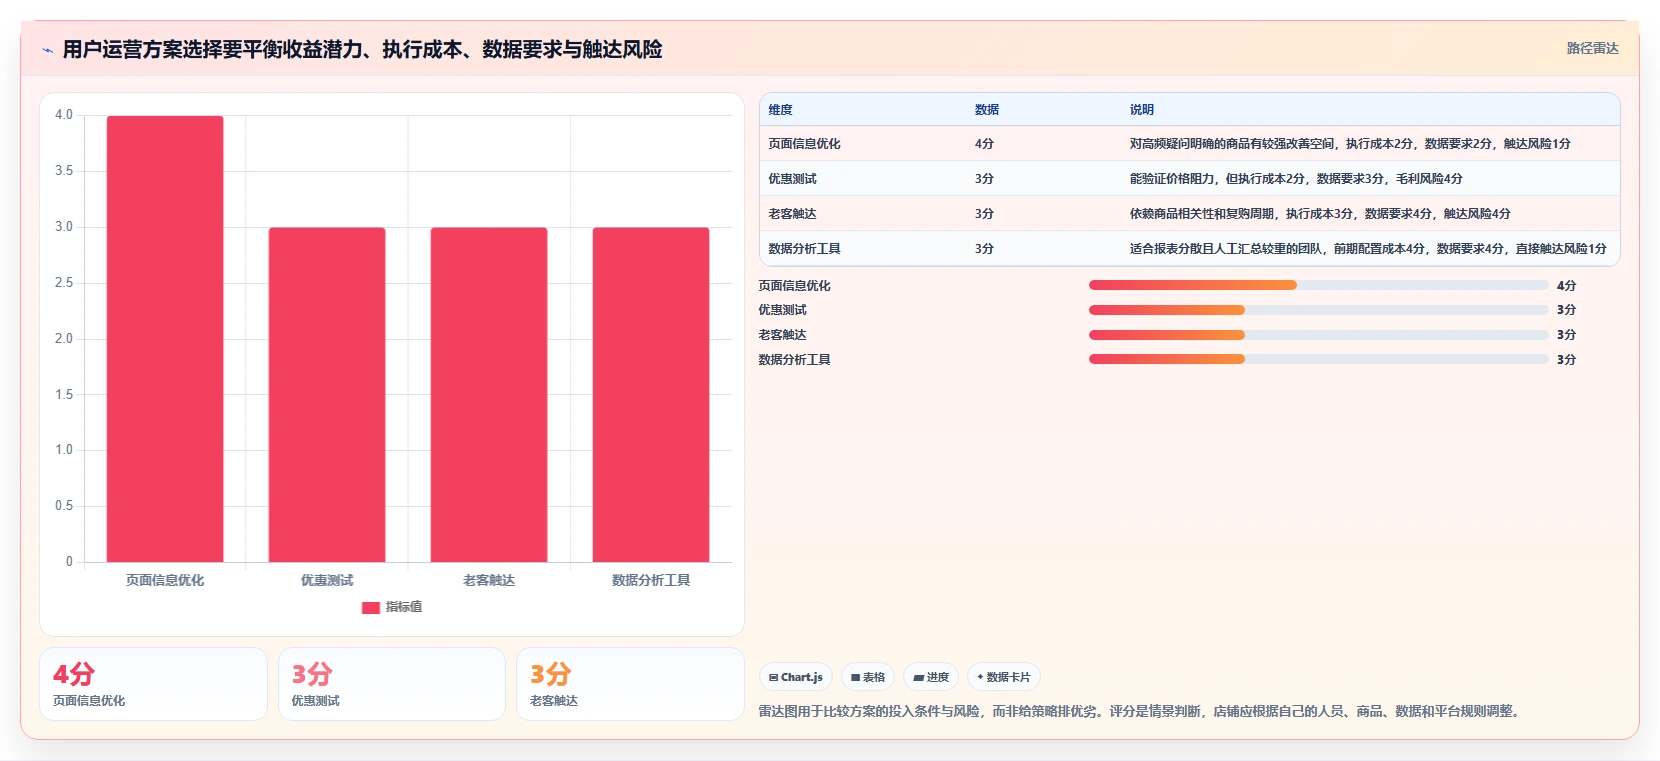The width and height of the screenshot is (1660, 761).
Task: Click the small blue icon before the title
Action: (x=47, y=50)
